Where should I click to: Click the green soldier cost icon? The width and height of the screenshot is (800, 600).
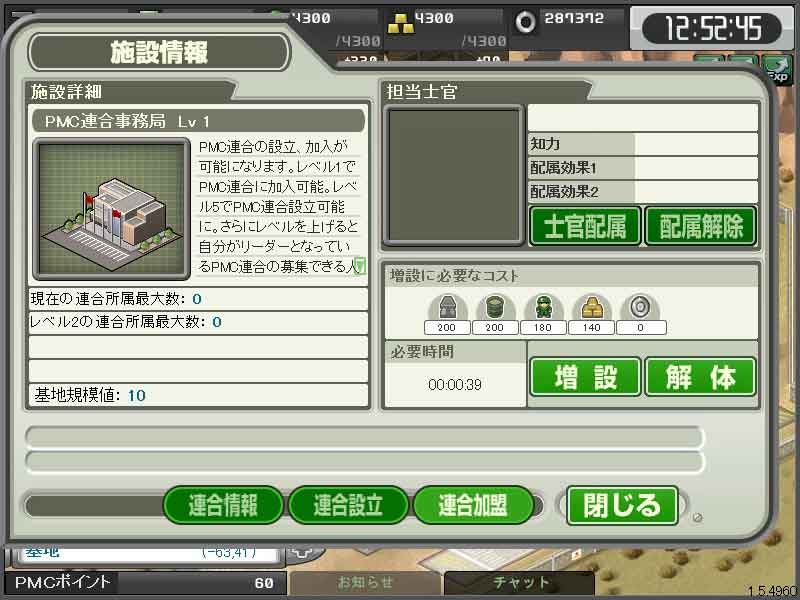click(543, 307)
